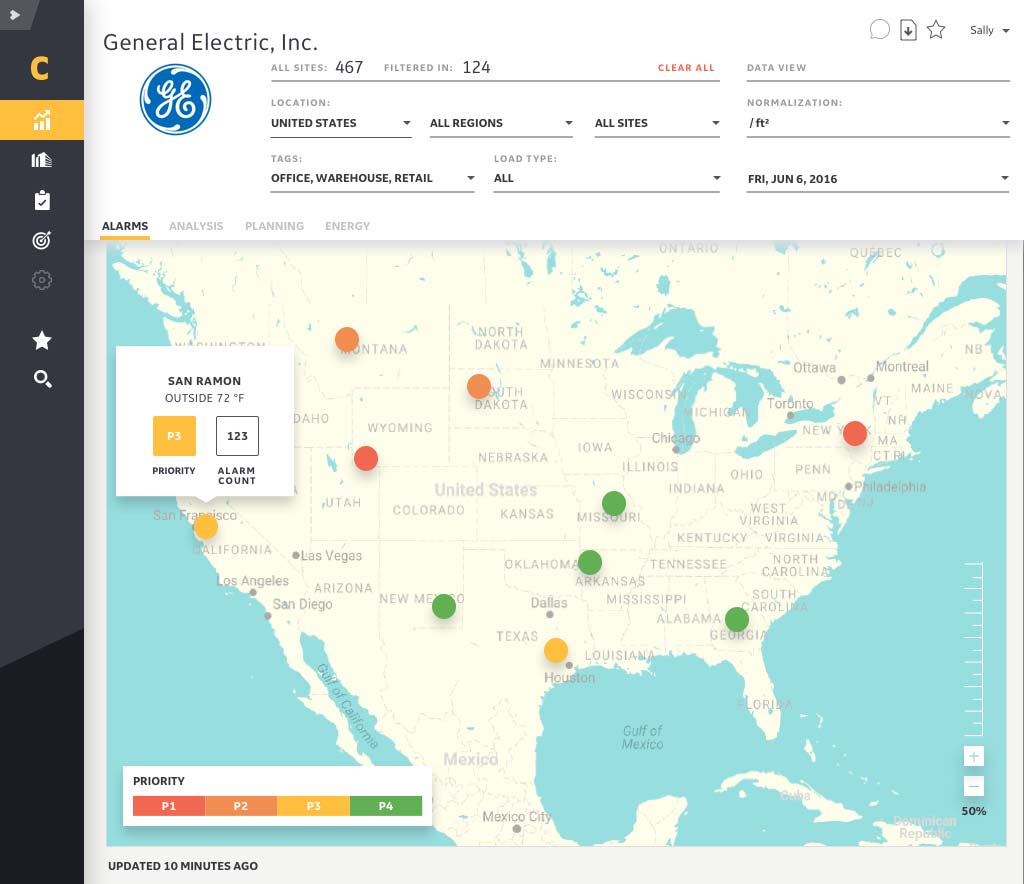Select the orange South Dakota alarm marker
The width and height of the screenshot is (1024, 884).
pyautogui.click(x=479, y=387)
